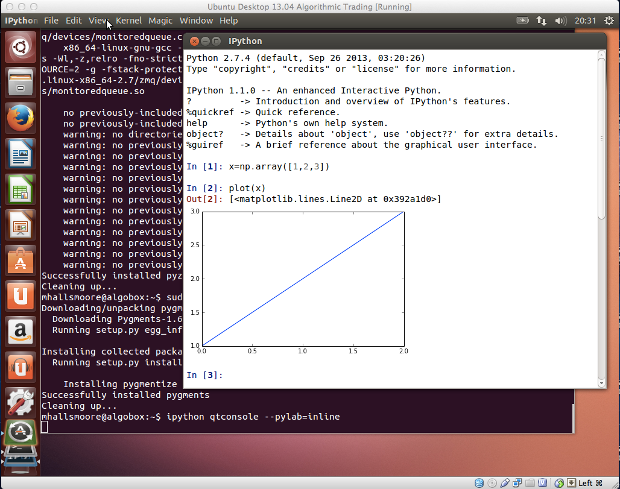Open the Window menu
This screenshot has height=489, width=620.
pyautogui.click(x=196, y=21)
